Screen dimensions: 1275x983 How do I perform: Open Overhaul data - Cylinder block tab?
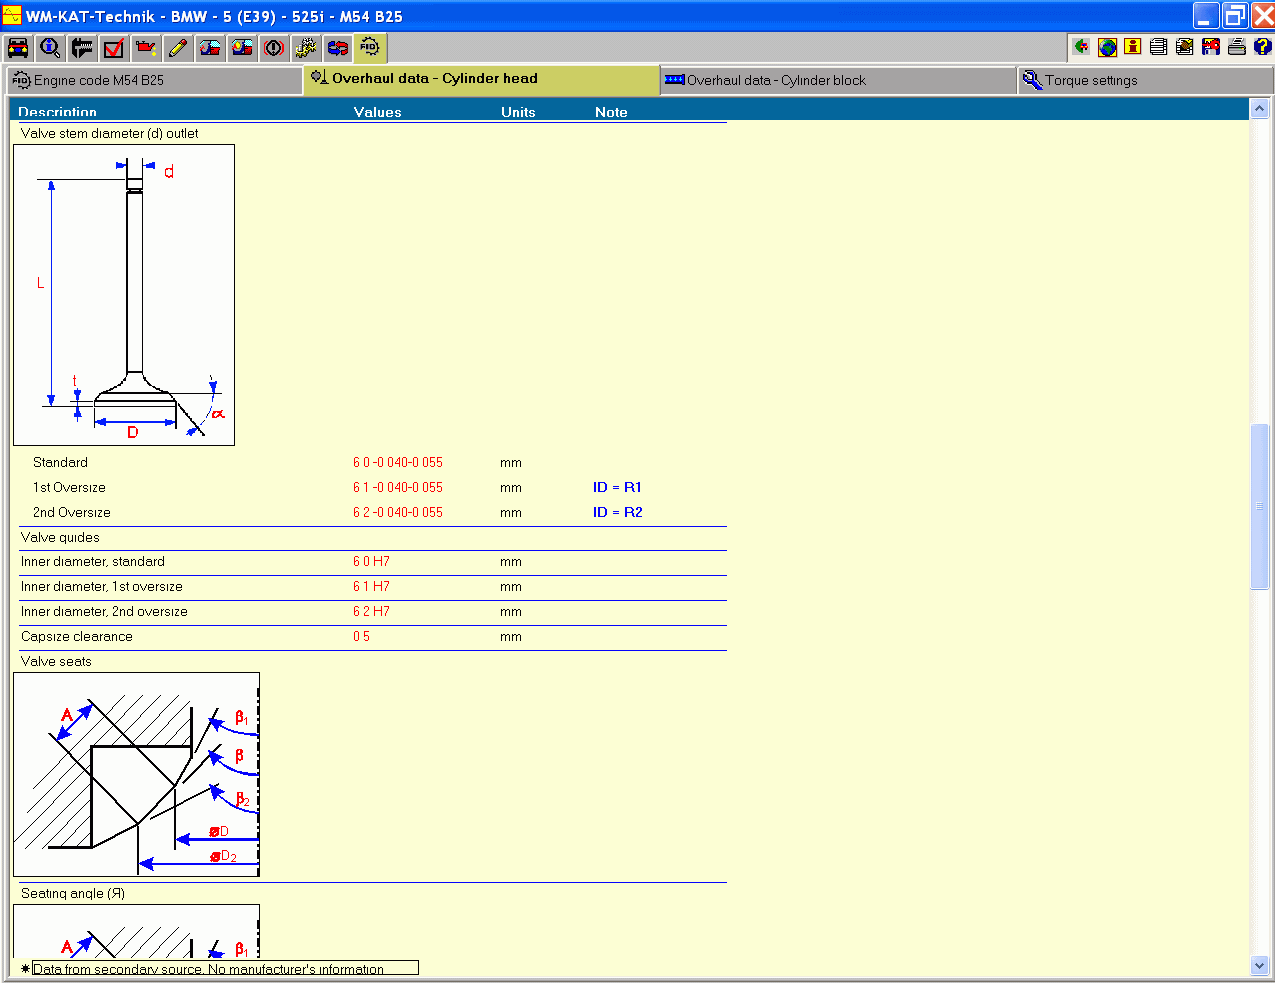click(x=838, y=80)
